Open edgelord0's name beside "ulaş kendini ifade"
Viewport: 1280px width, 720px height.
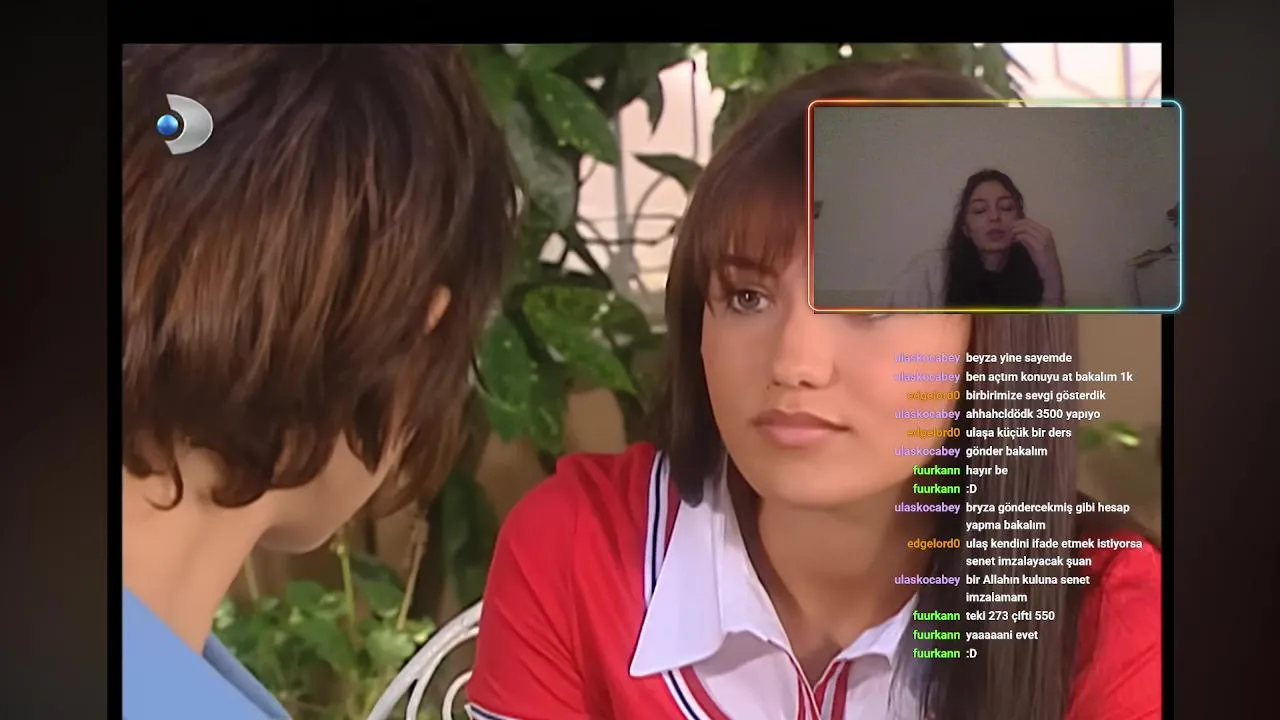coord(933,544)
